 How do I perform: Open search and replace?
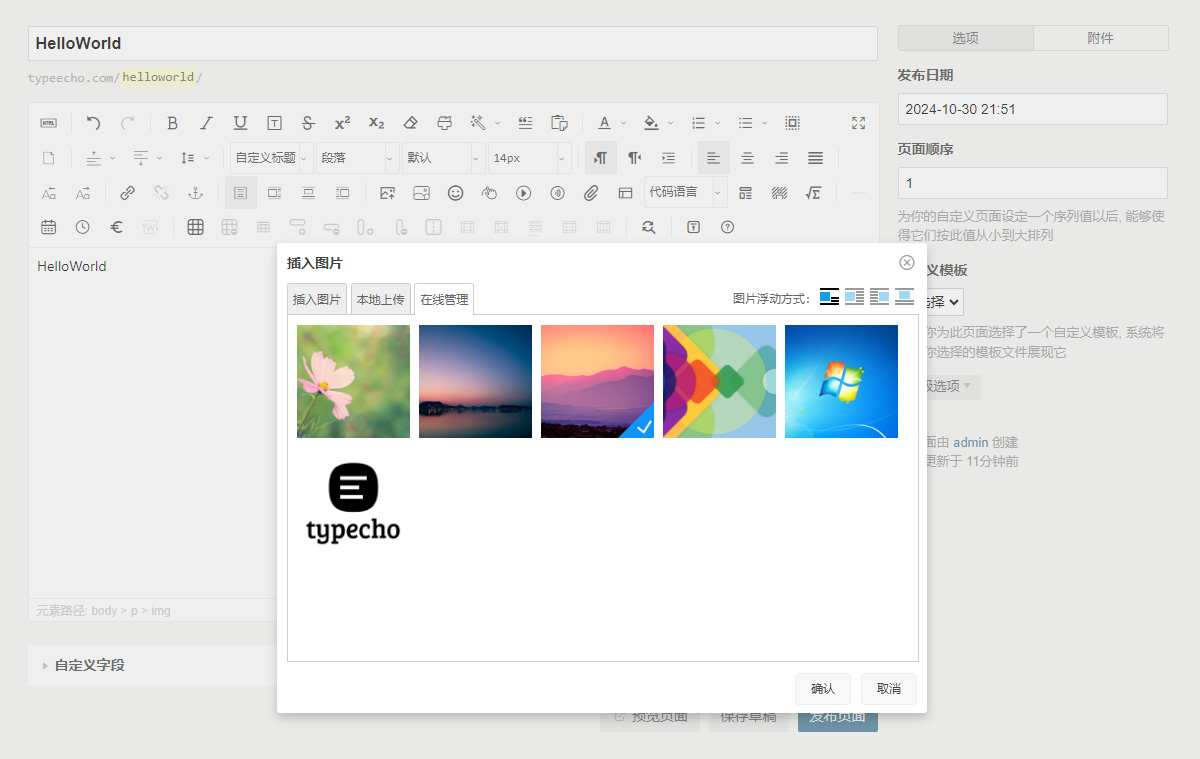tap(648, 227)
